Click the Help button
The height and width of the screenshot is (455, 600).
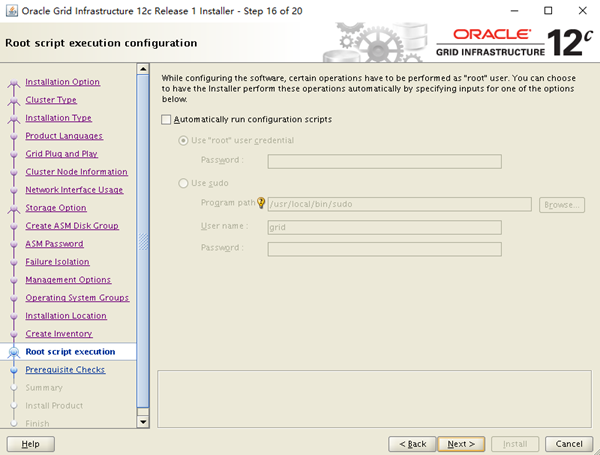point(31,444)
